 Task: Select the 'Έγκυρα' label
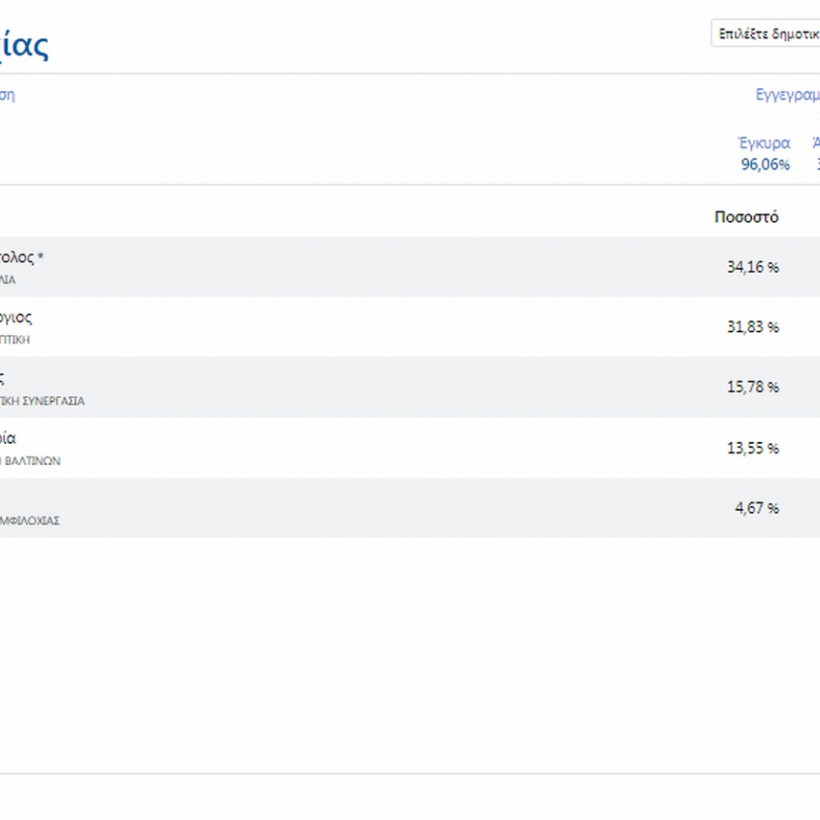pyautogui.click(x=764, y=143)
